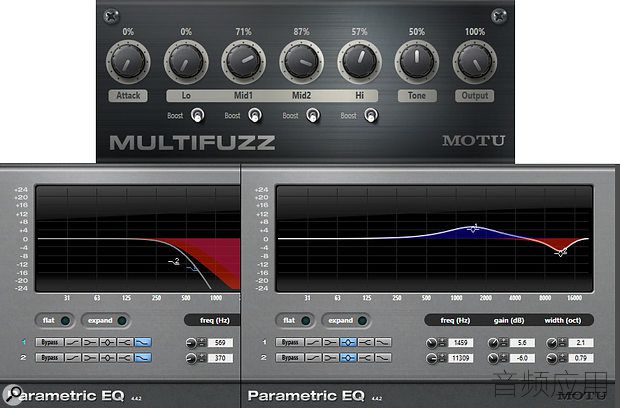Select low shelf filter for the 569 Hz band
The image size is (620, 408).
(90, 342)
